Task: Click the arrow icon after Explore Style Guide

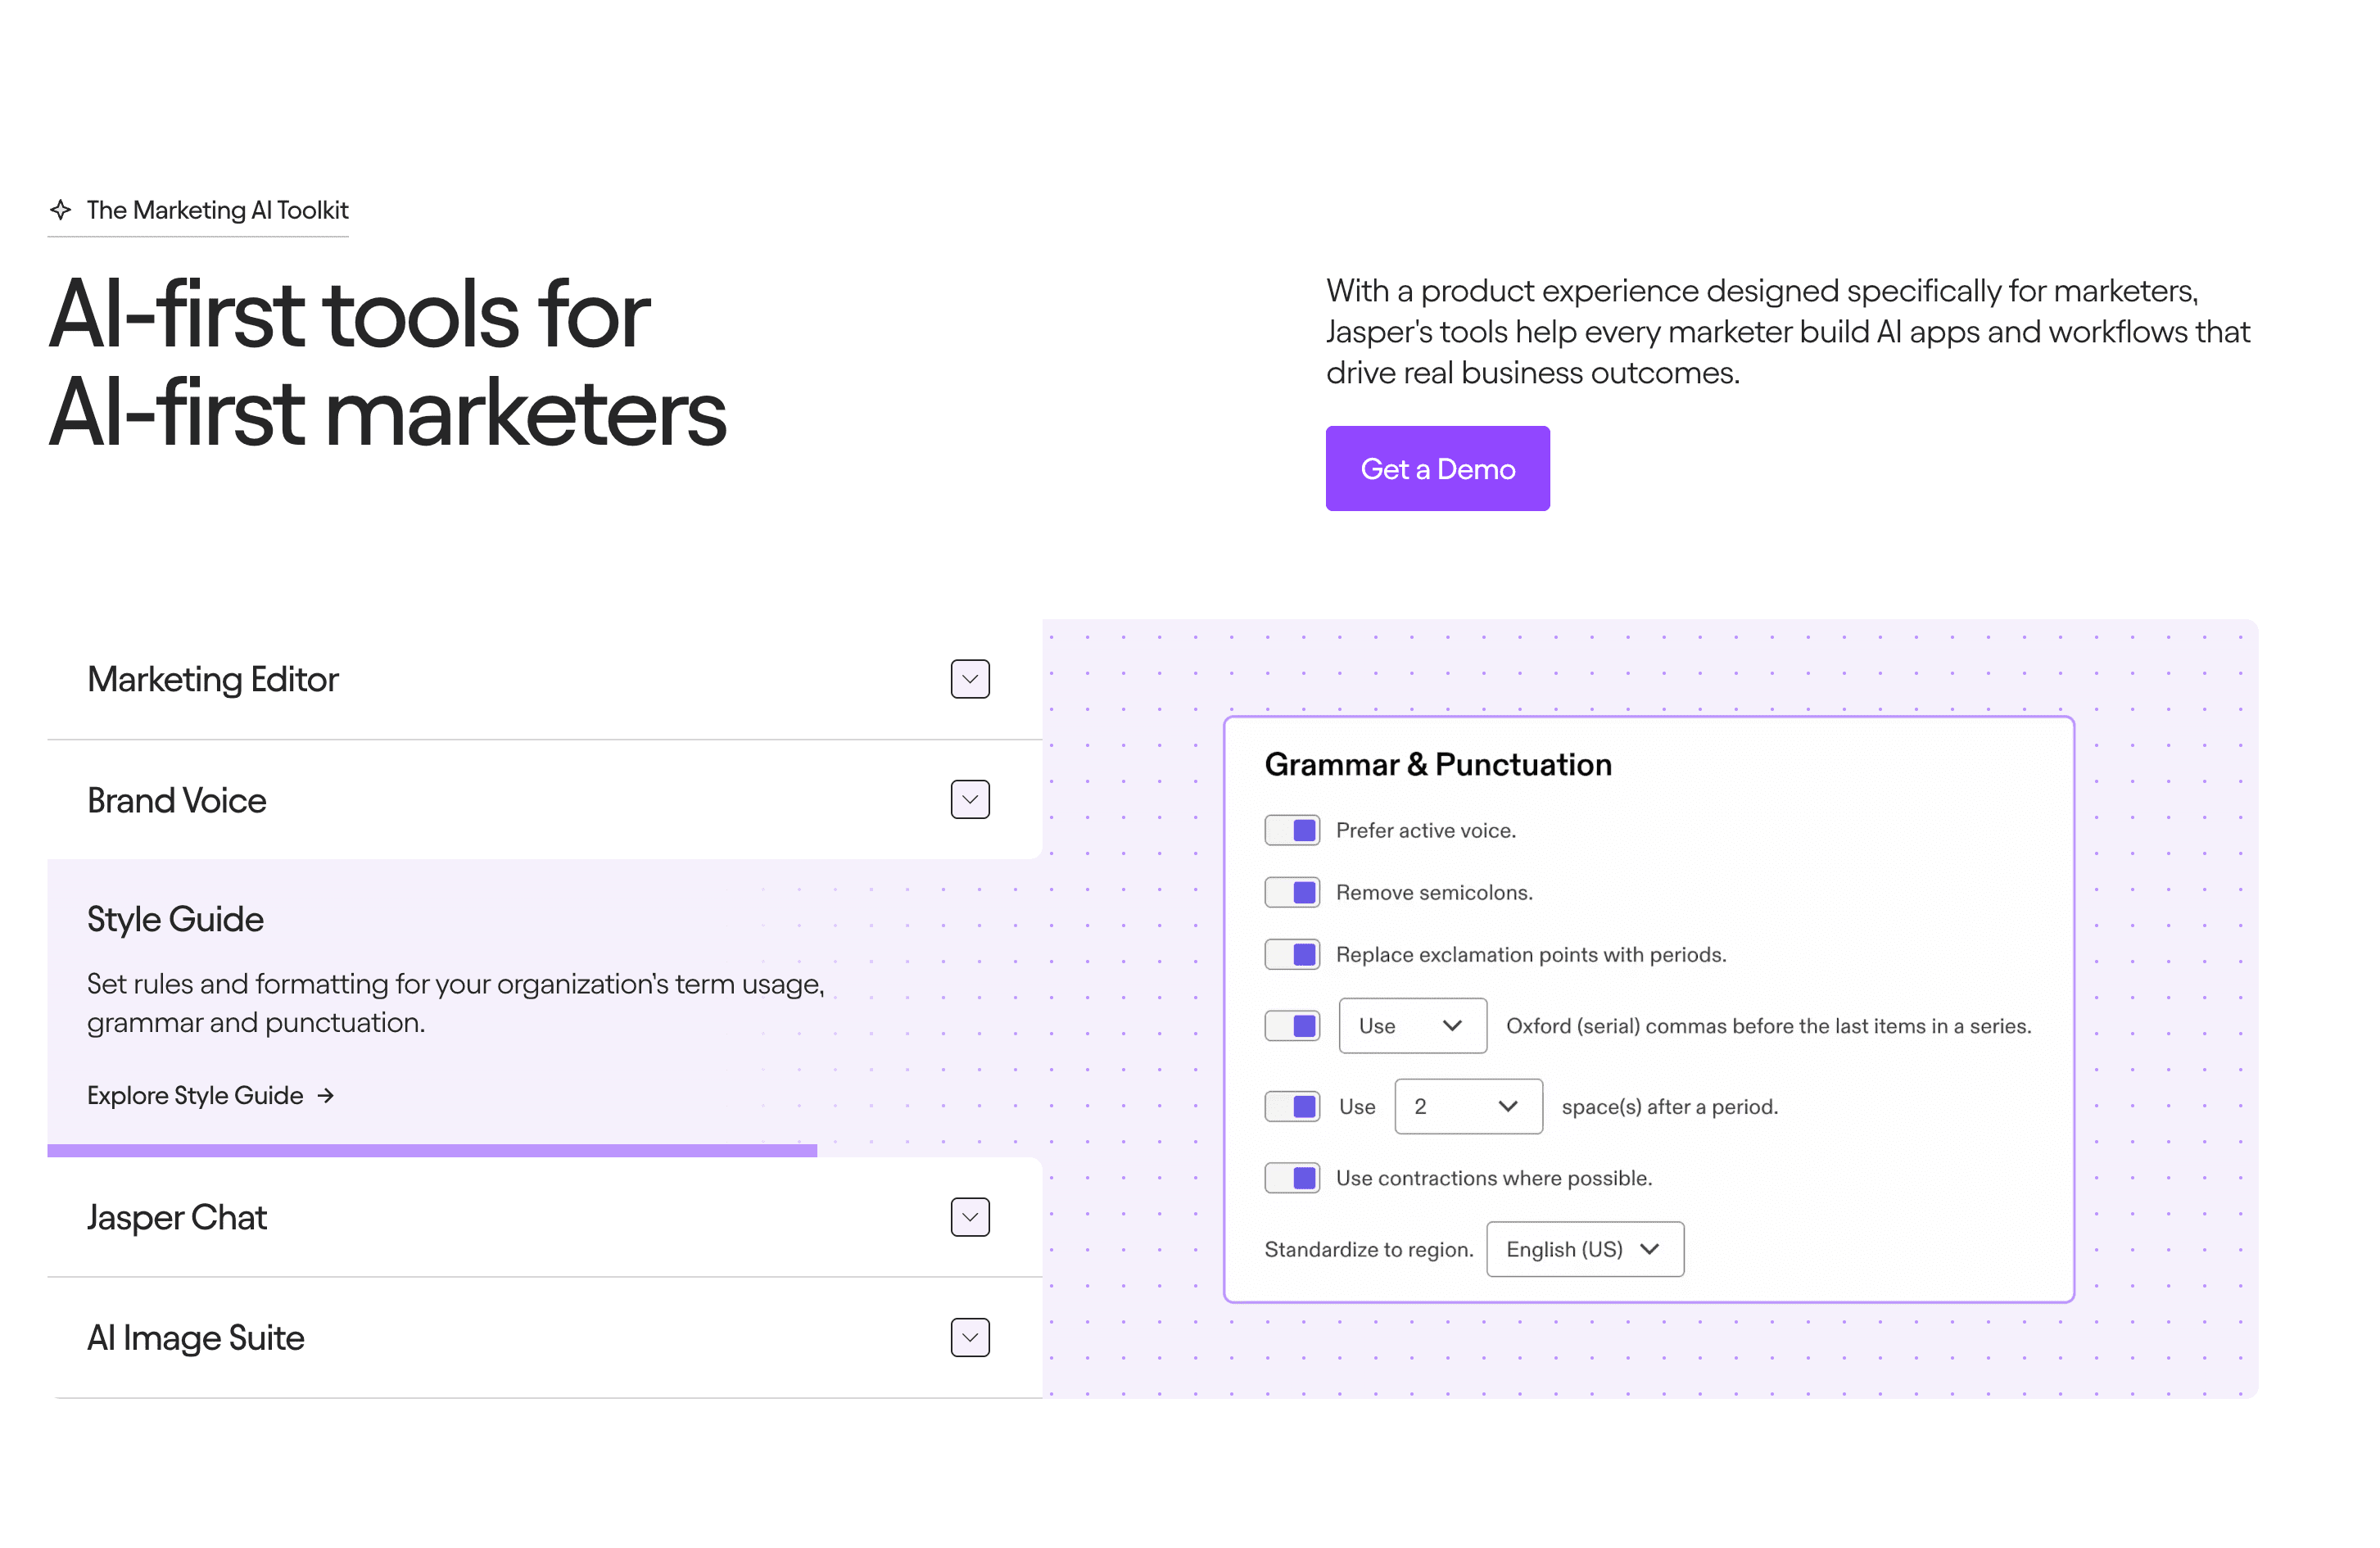Action: click(325, 1096)
